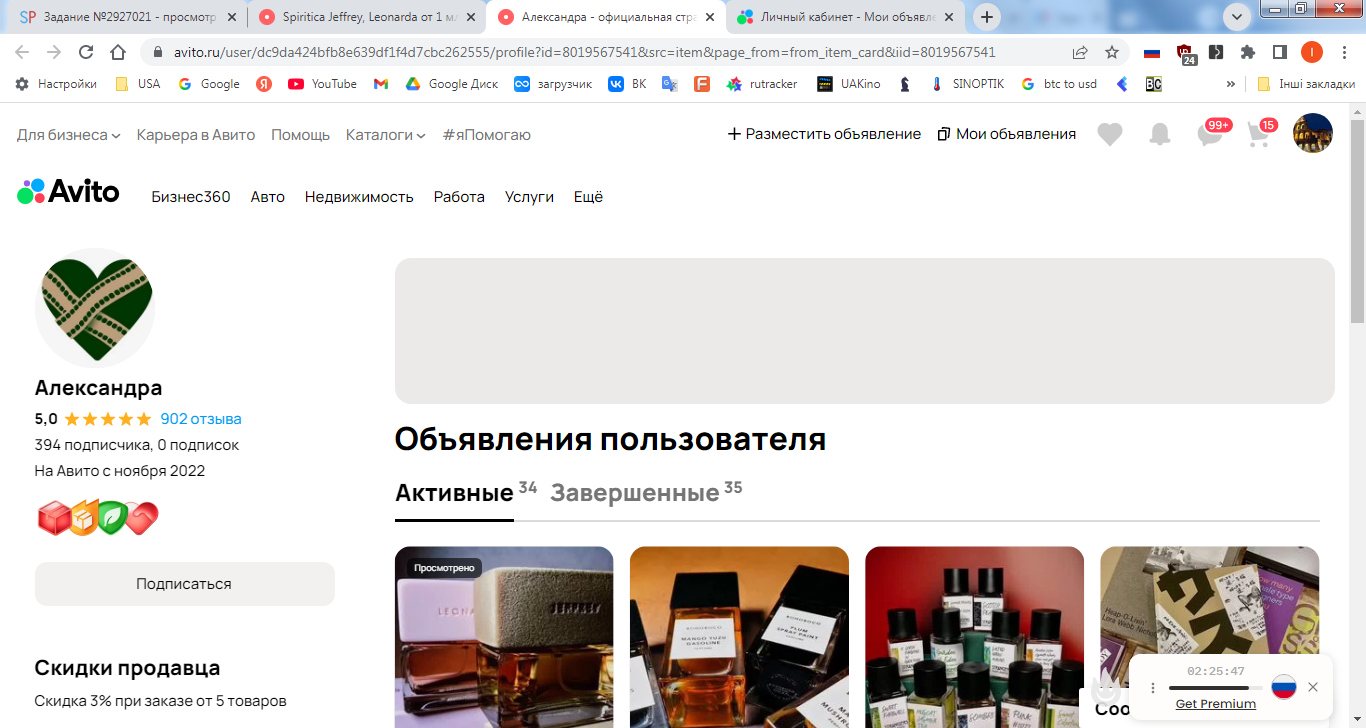The height and width of the screenshot is (728, 1366).
Task: Click Get Premium link
Action: tap(1215, 704)
